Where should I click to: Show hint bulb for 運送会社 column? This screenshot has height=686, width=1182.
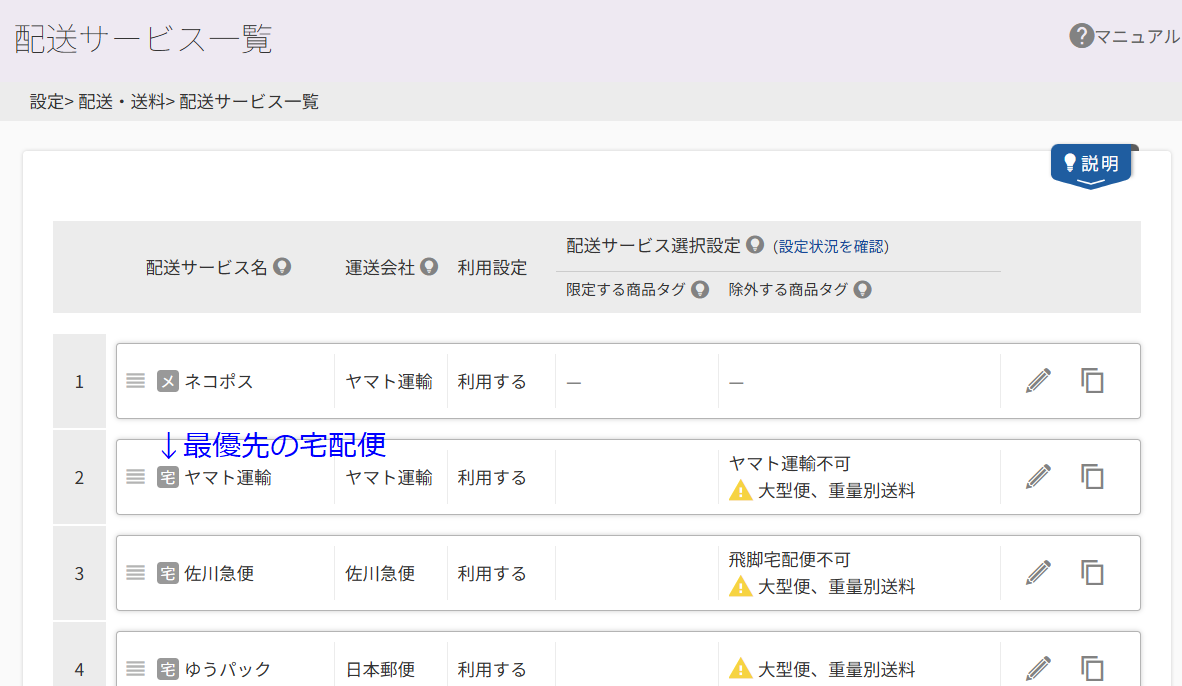429,267
